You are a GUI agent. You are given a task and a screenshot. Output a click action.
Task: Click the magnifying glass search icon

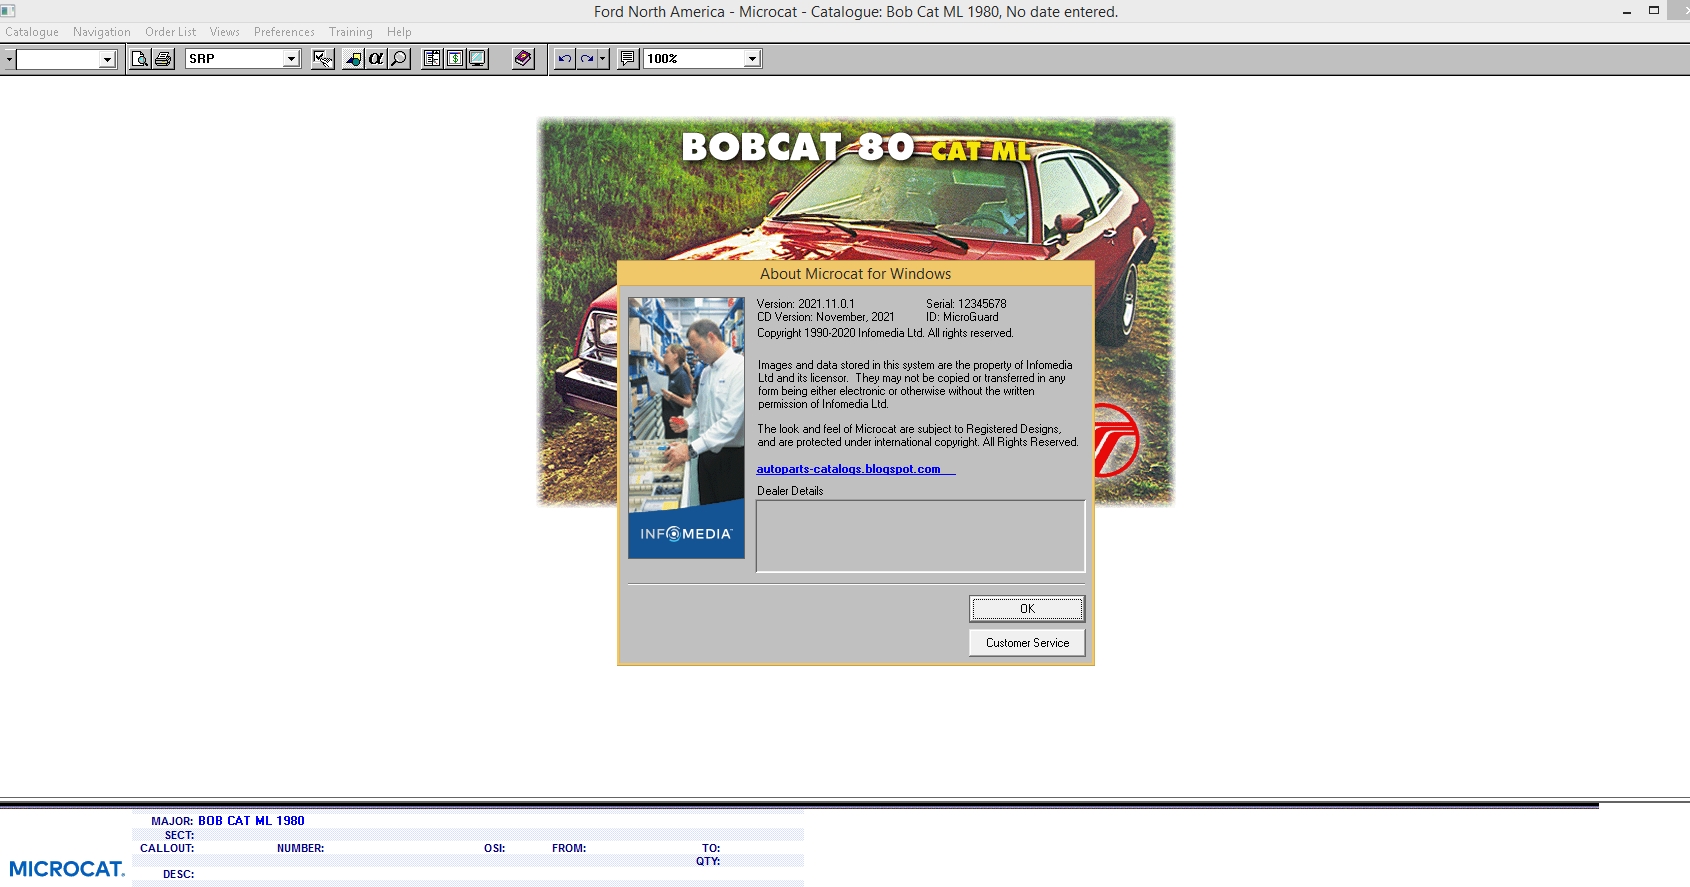[x=399, y=59]
